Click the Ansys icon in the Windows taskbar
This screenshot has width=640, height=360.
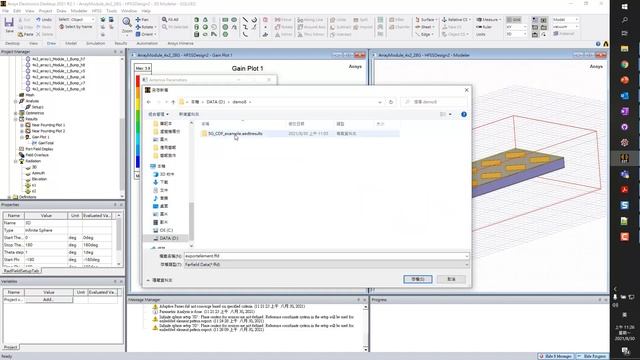pos(624,158)
